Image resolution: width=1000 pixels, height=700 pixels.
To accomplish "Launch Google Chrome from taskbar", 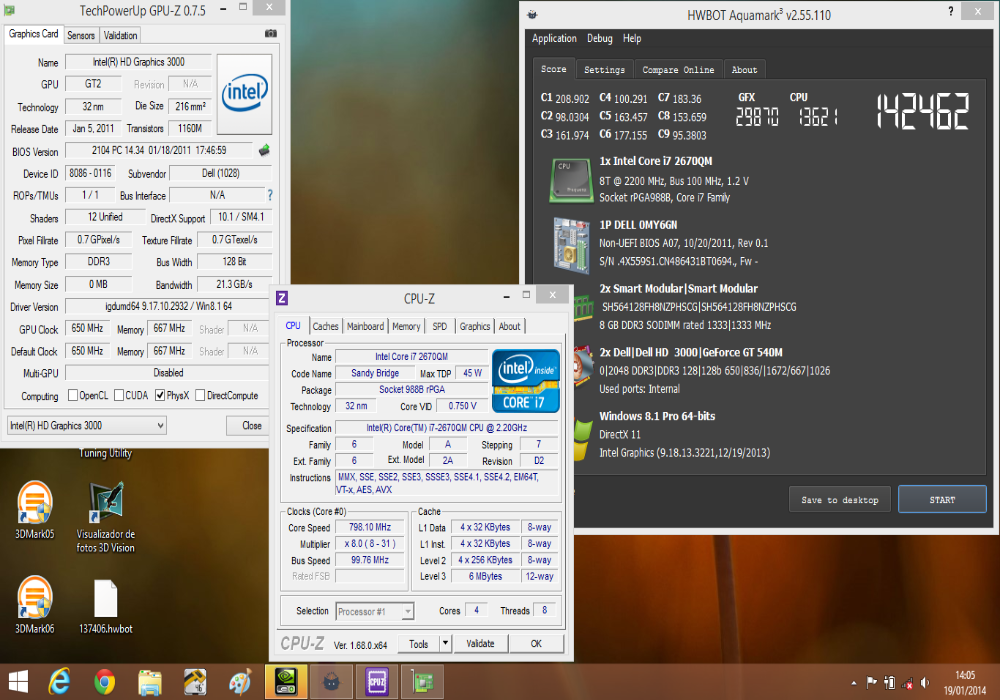I will click(105, 682).
